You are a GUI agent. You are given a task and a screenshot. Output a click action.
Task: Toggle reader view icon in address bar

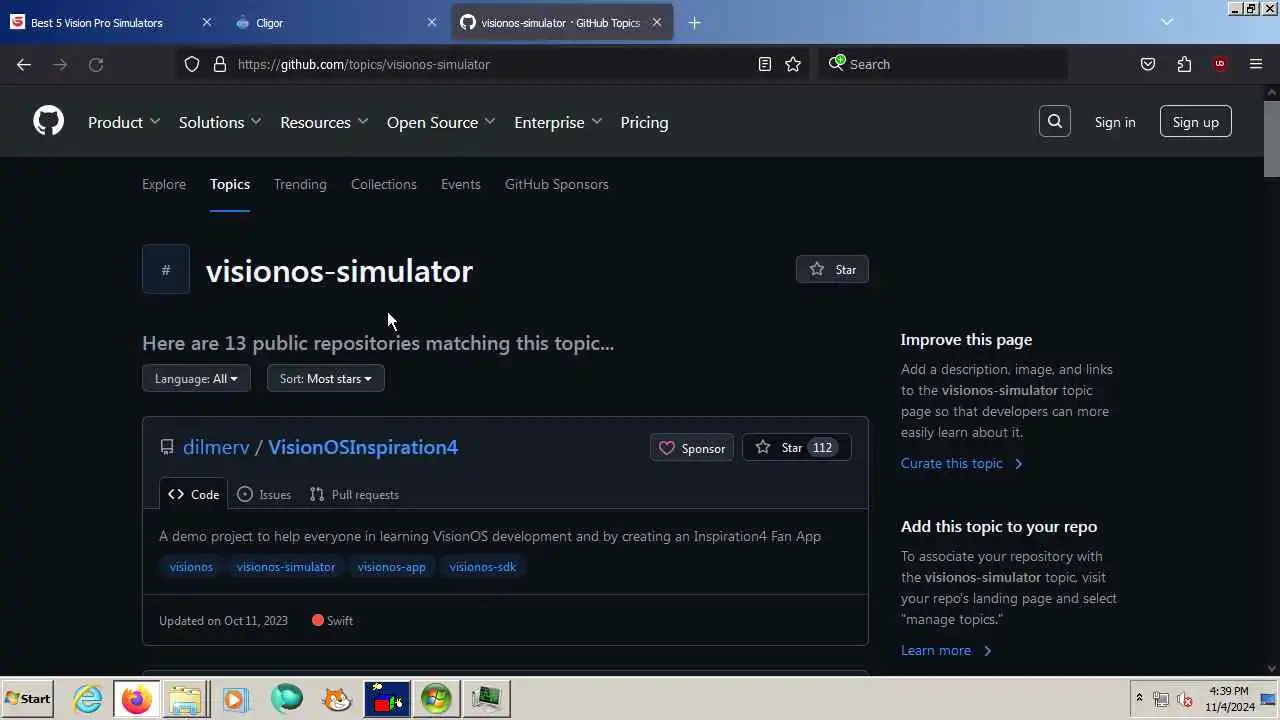(x=765, y=64)
